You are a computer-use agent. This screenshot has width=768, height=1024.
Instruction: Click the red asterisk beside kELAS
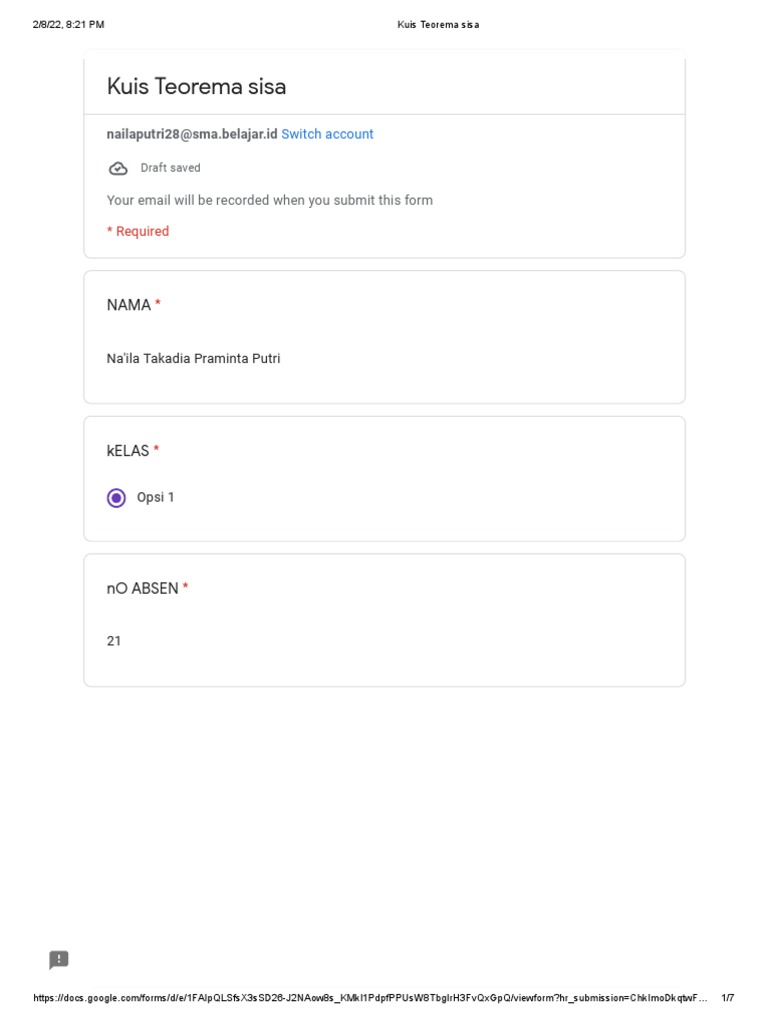156,451
